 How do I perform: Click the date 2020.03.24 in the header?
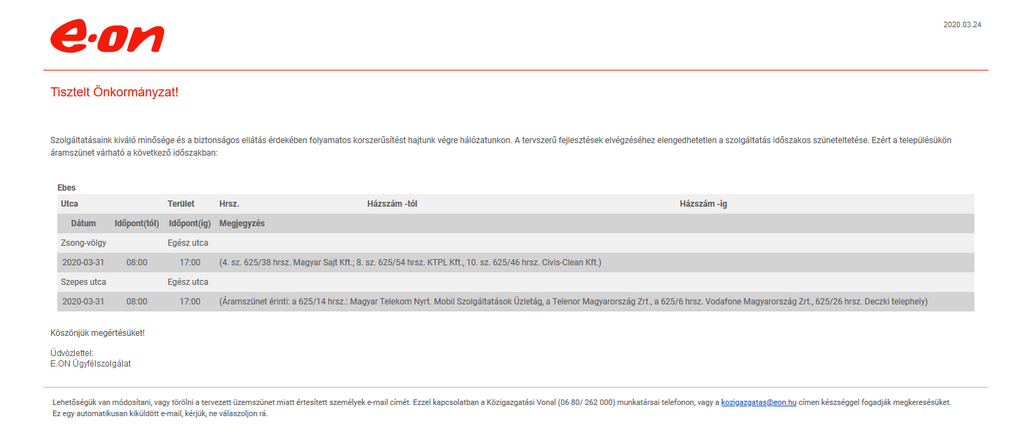(x=962, y=25)
